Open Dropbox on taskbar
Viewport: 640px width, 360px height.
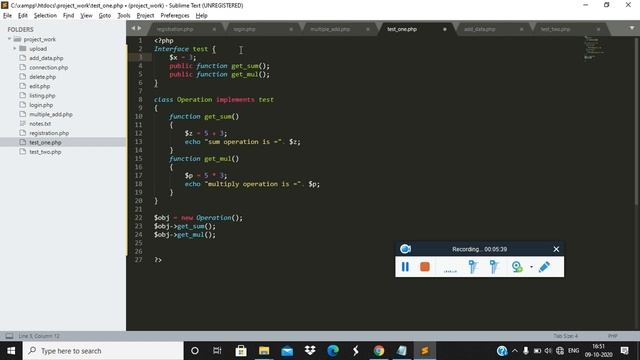click(x=310, y=351)
